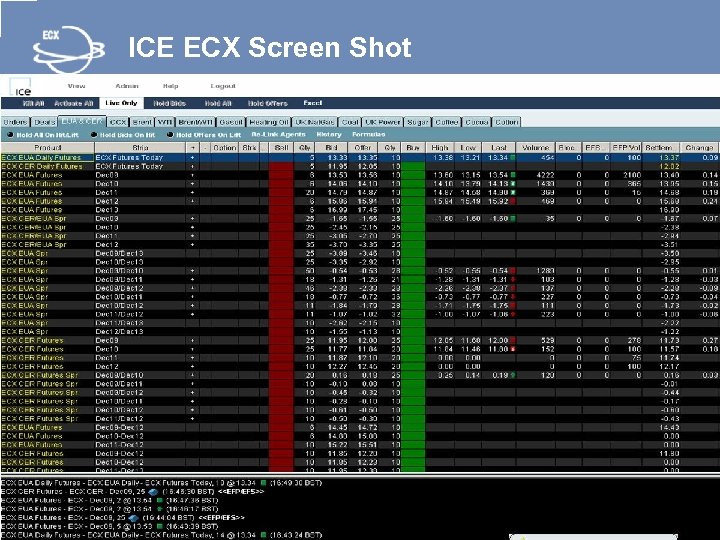The width and height of the screenshot is (720, 540).
Task: Click the green indicator beside Last 0.19
Action: click(x=512, y=375)
